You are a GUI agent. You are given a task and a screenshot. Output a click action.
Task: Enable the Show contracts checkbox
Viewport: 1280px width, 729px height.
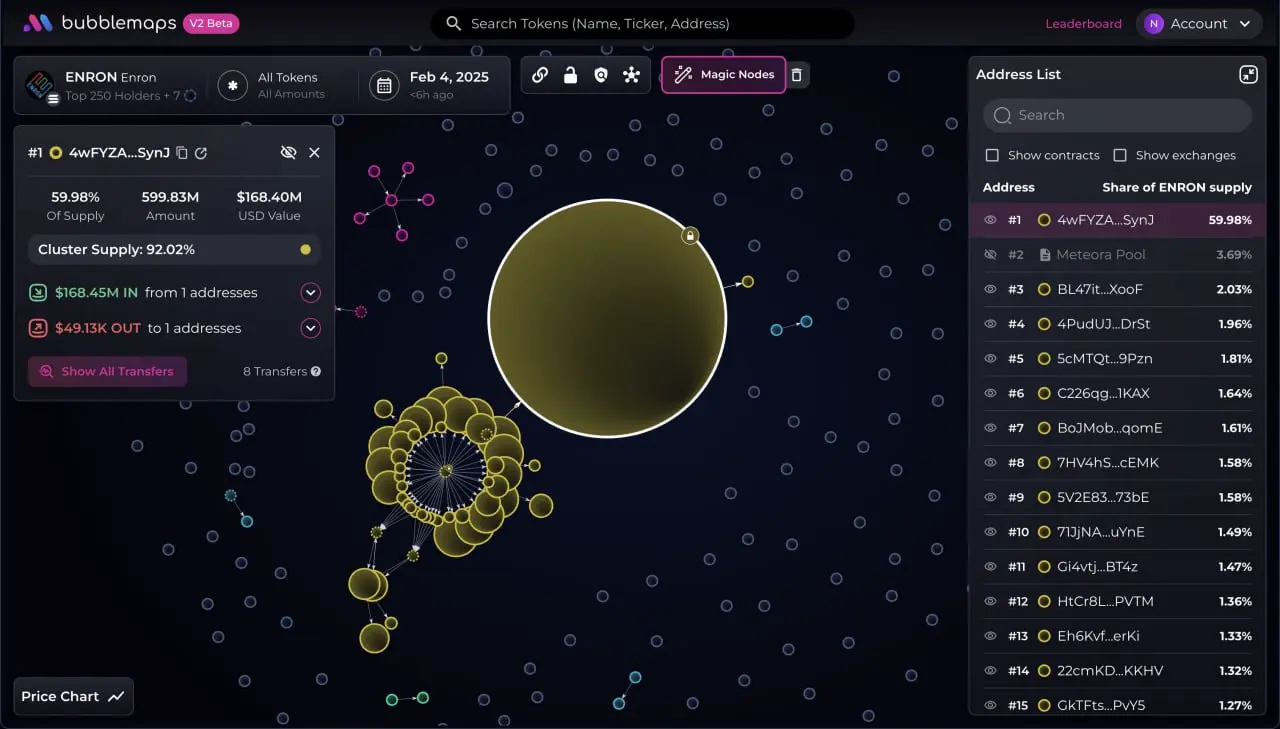click(x=992, y=155)
